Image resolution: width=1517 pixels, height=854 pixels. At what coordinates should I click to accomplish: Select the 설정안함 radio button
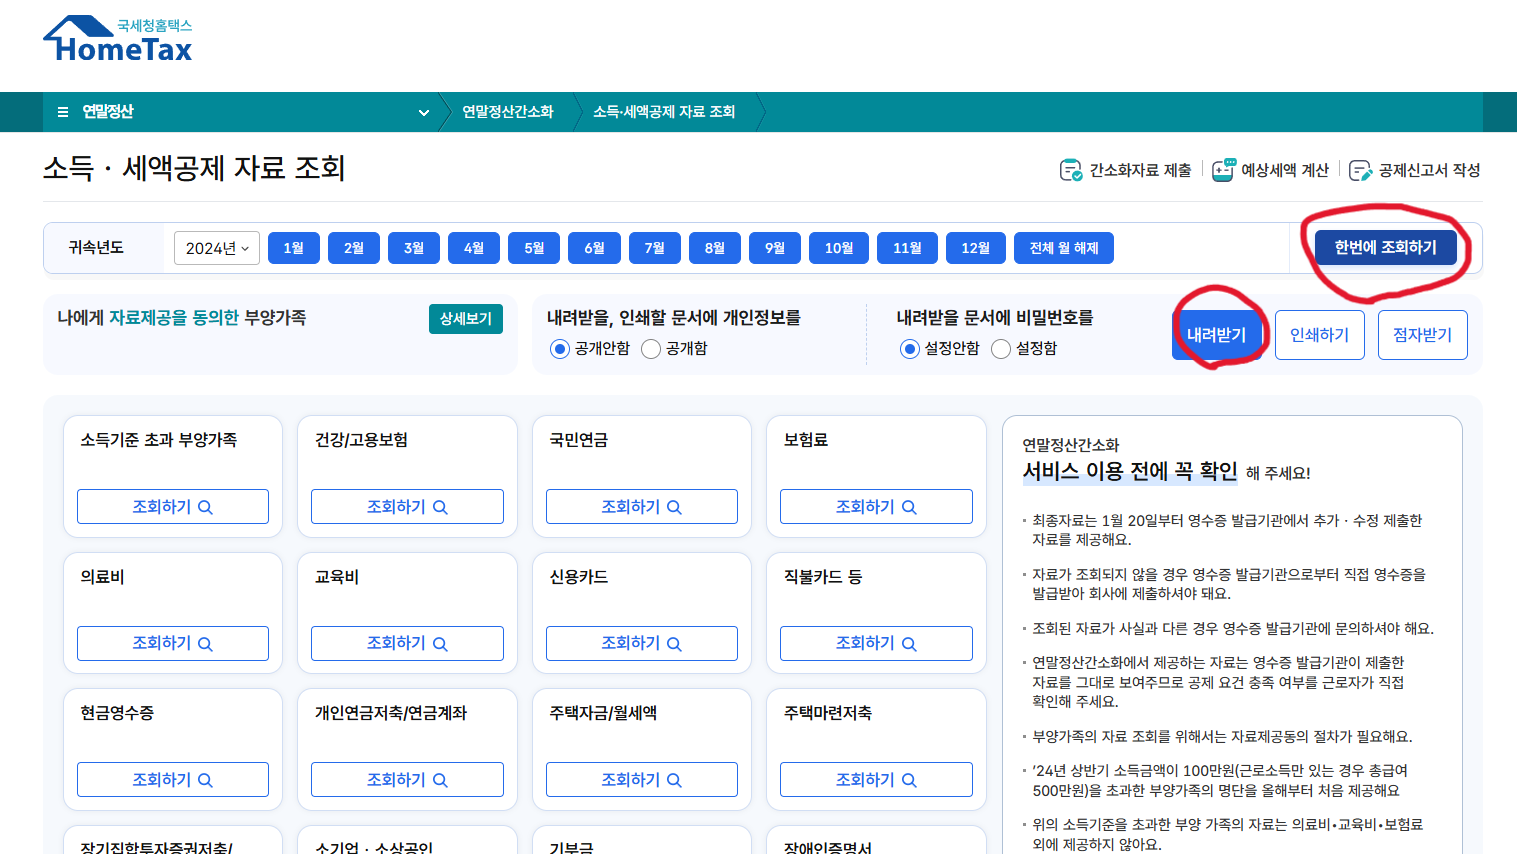910,348
